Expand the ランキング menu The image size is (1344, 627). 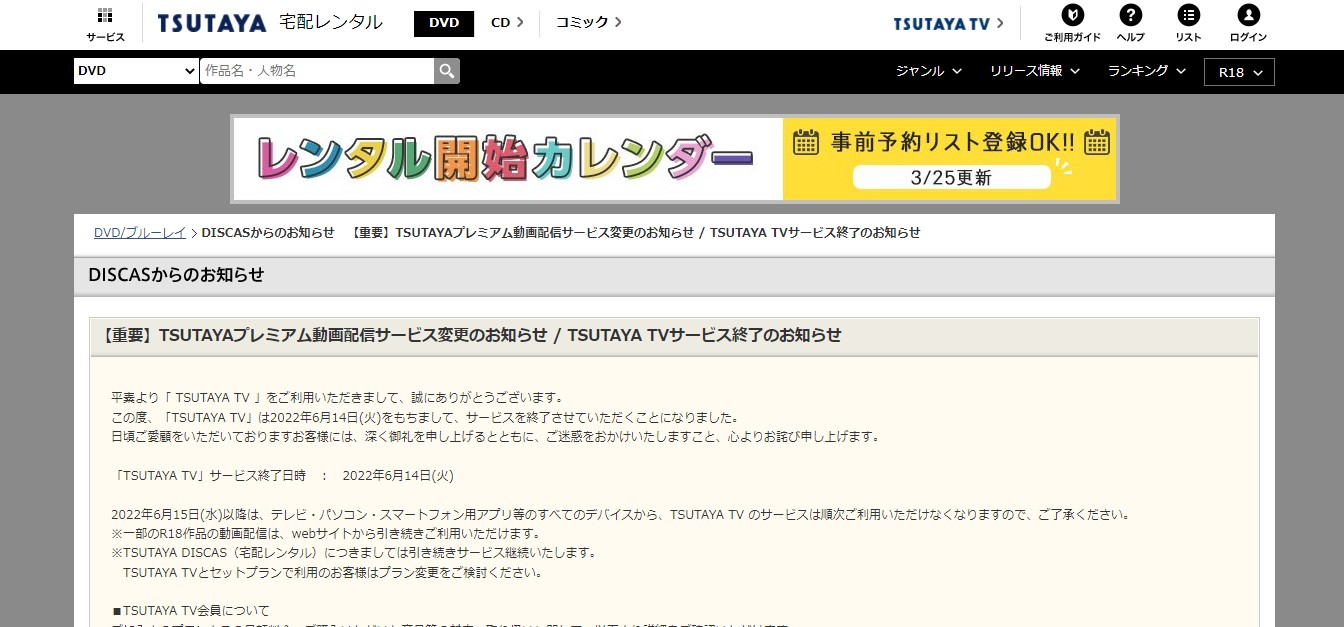click(x=1147, y=71)
